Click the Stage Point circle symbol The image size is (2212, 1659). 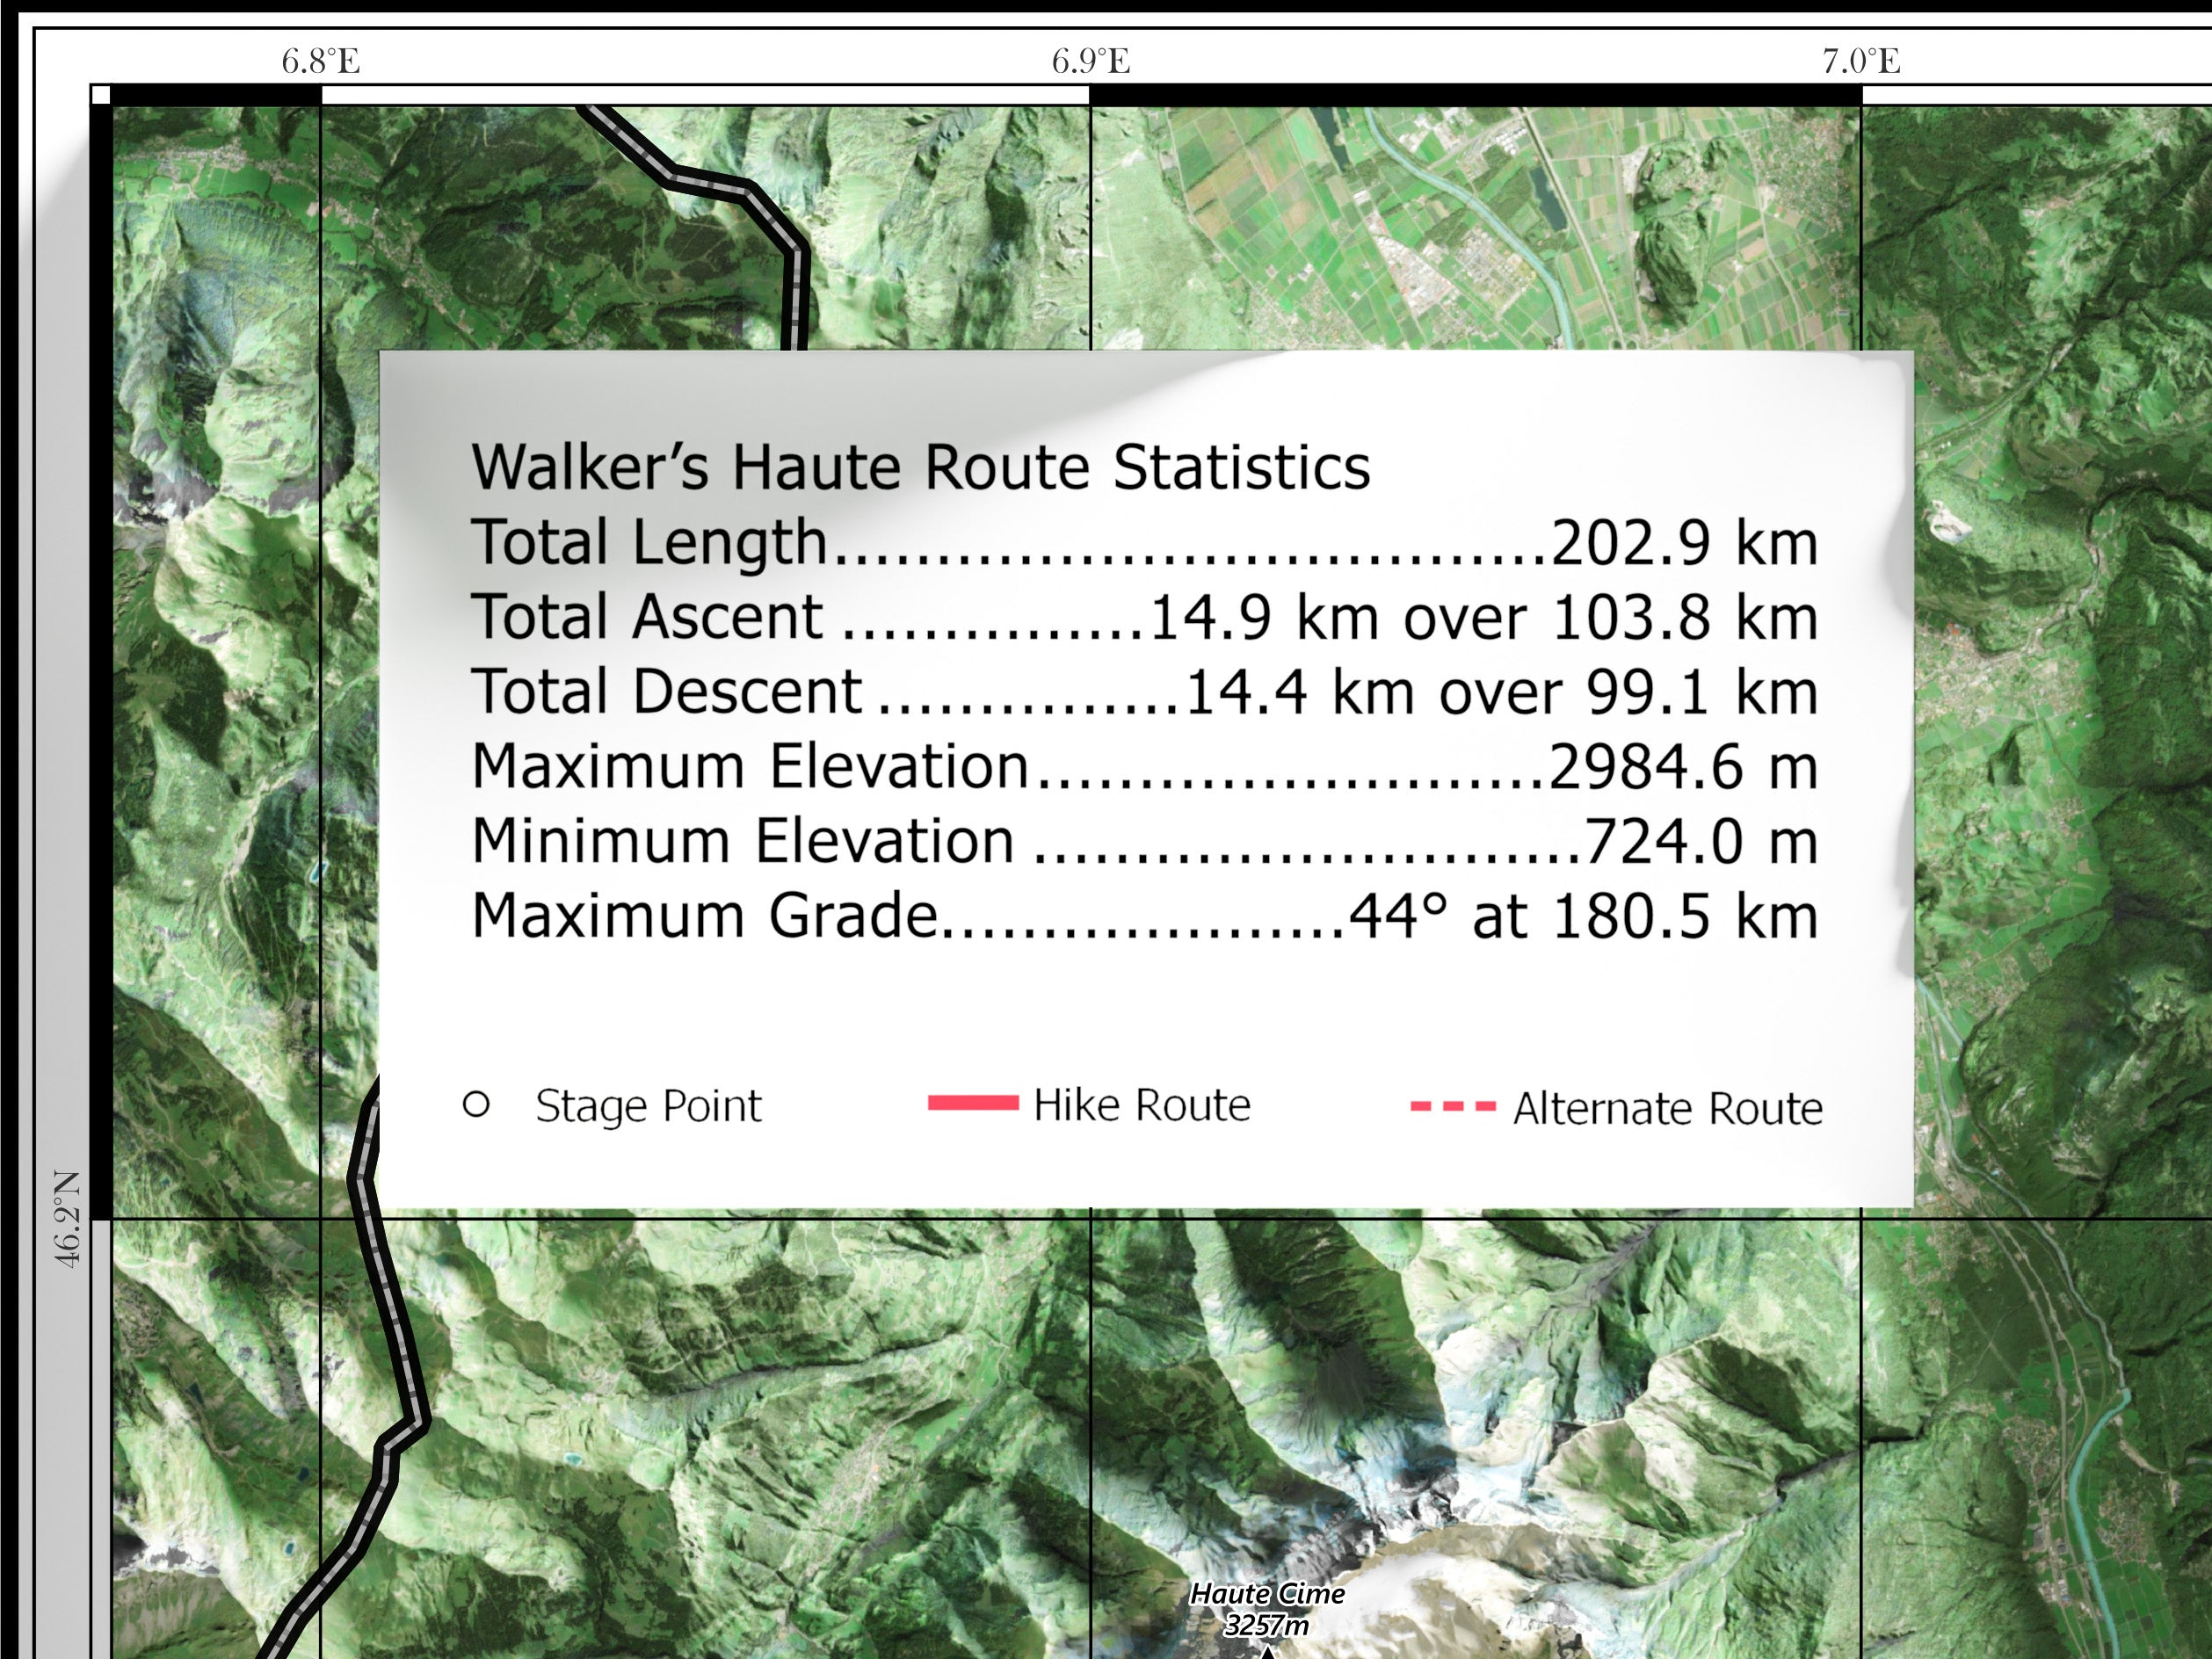coord(477,1105)
